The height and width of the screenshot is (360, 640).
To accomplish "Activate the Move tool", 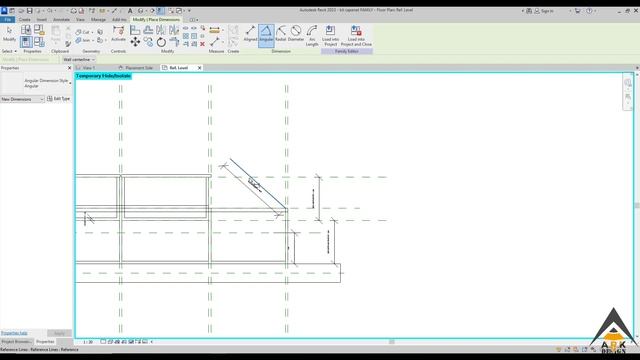I will (x=135, y=42).
